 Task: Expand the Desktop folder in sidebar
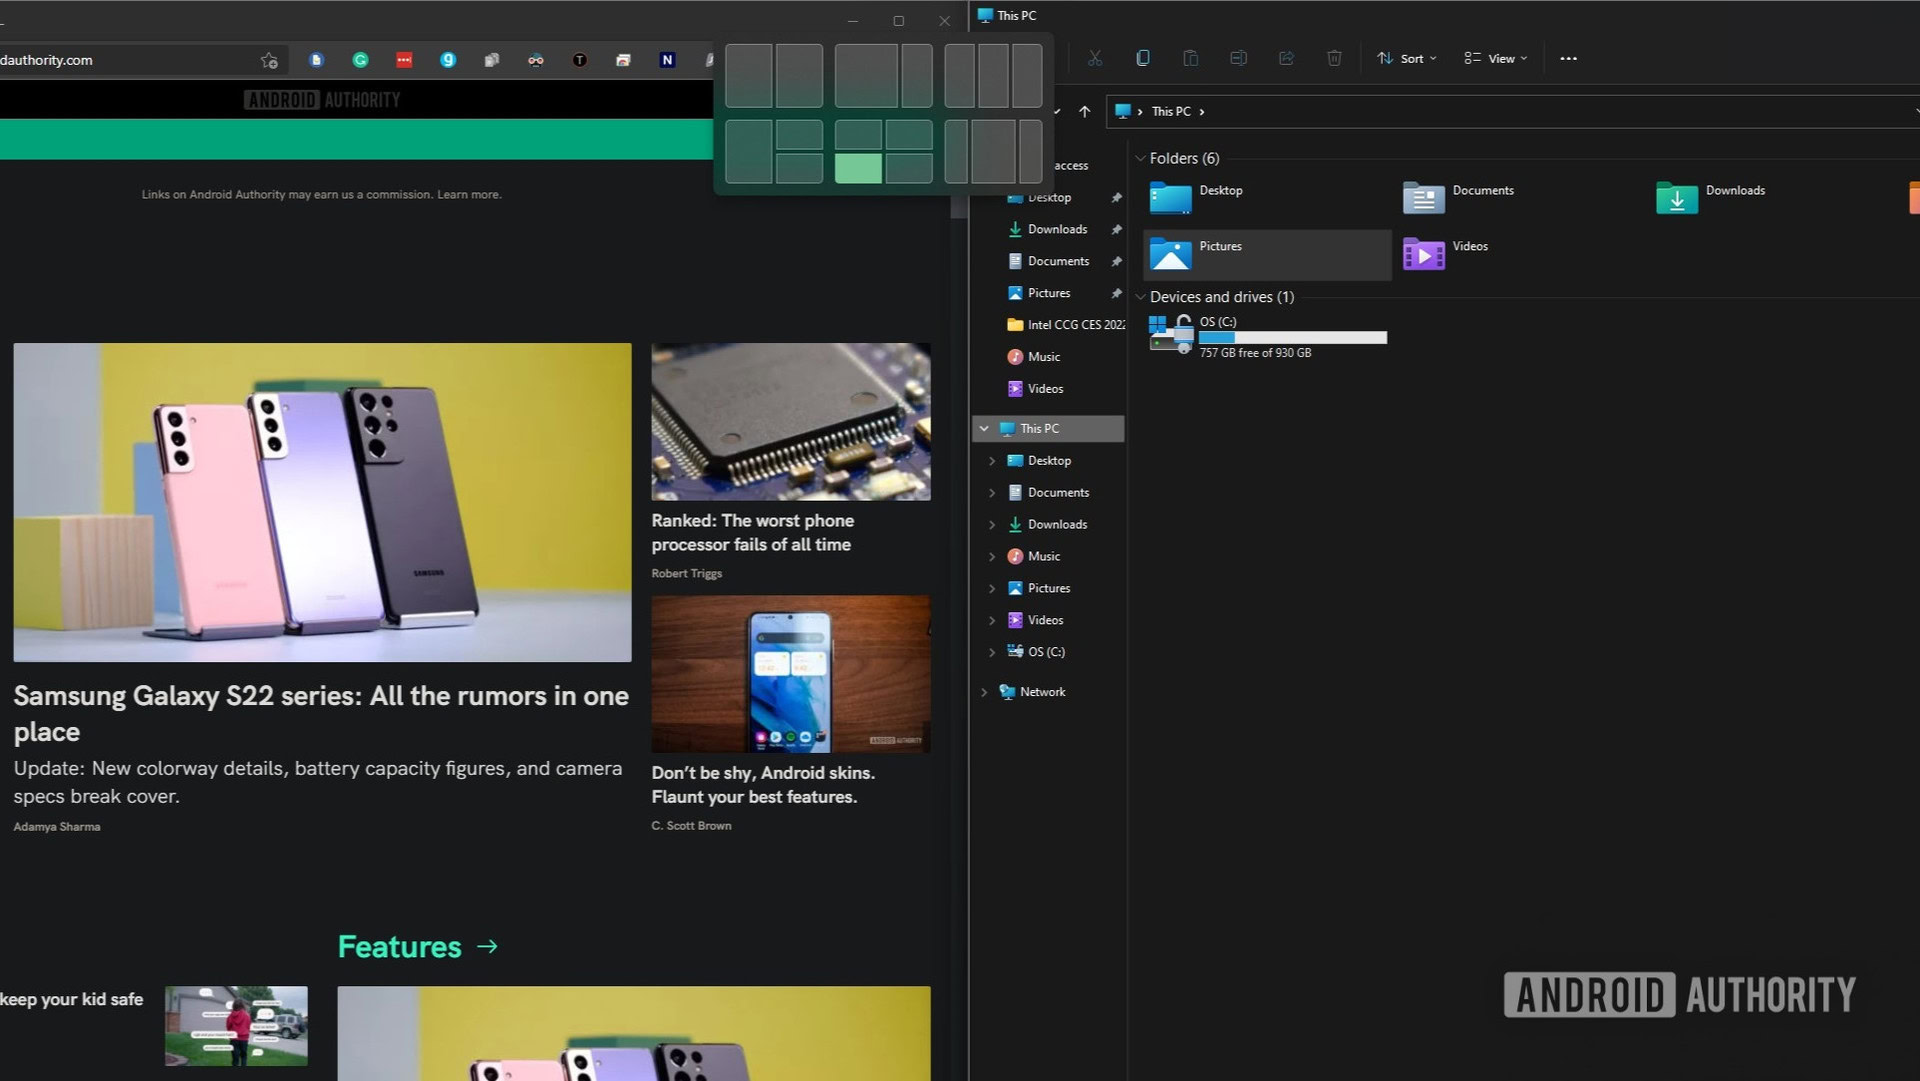click(x=993, y=460)
